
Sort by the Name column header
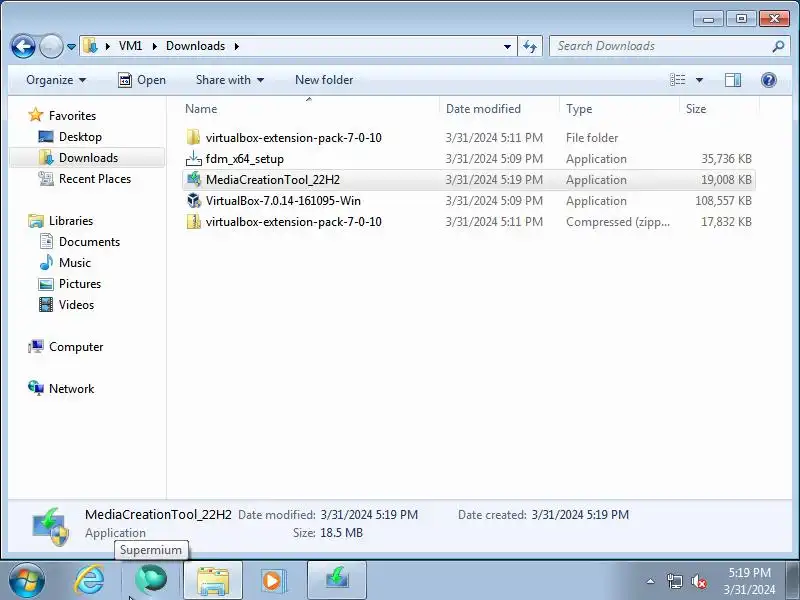tap(201, 109)
